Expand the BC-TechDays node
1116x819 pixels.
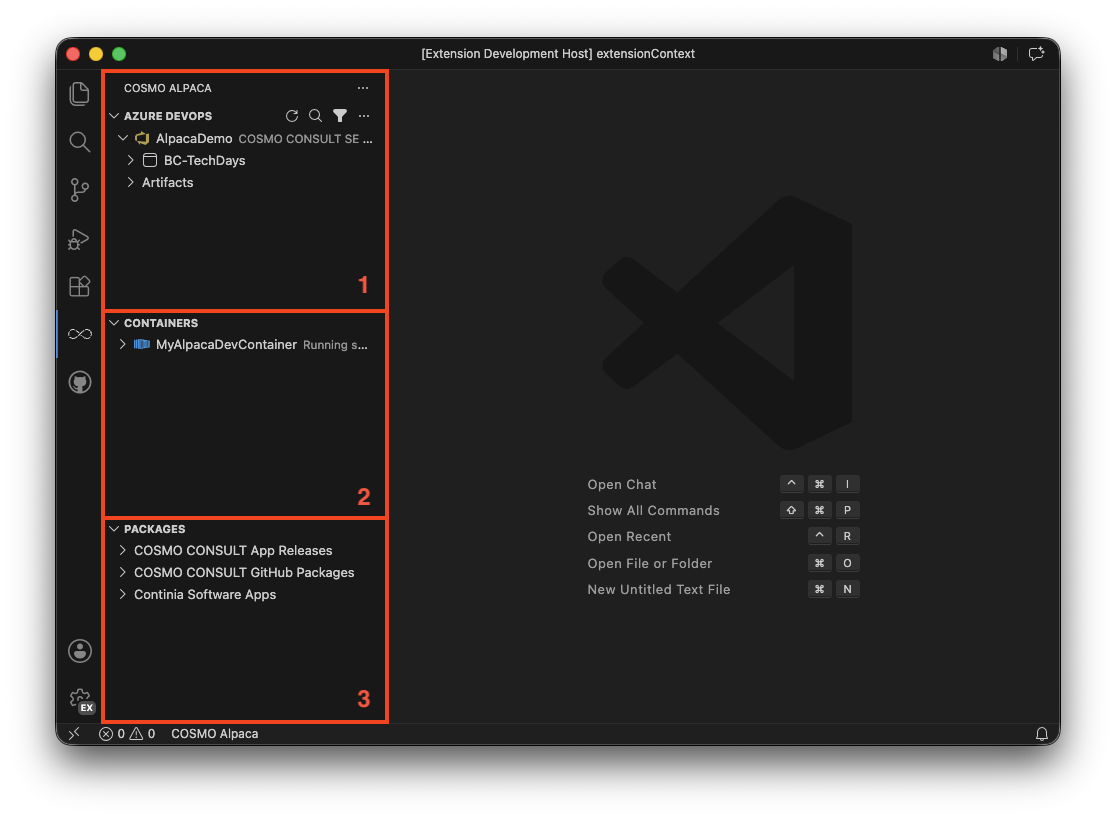(131, 160)
